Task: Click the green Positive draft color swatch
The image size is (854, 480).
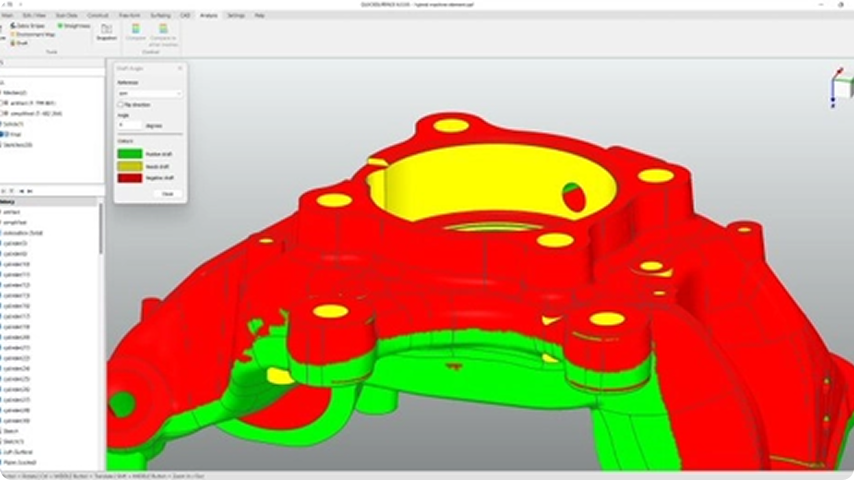Action: [129, 153]
